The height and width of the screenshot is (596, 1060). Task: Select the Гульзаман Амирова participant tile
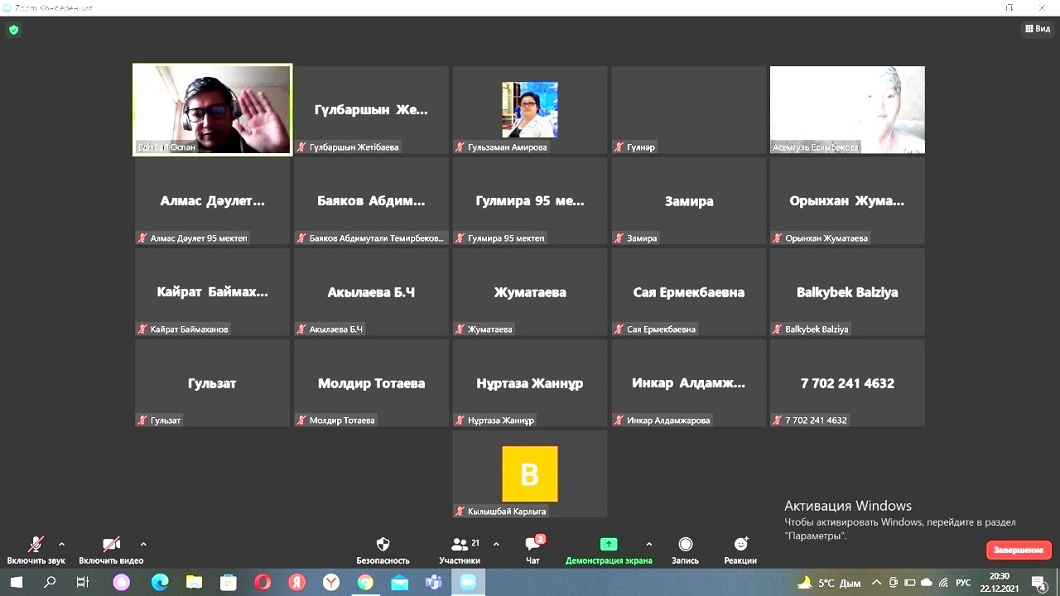529,110
